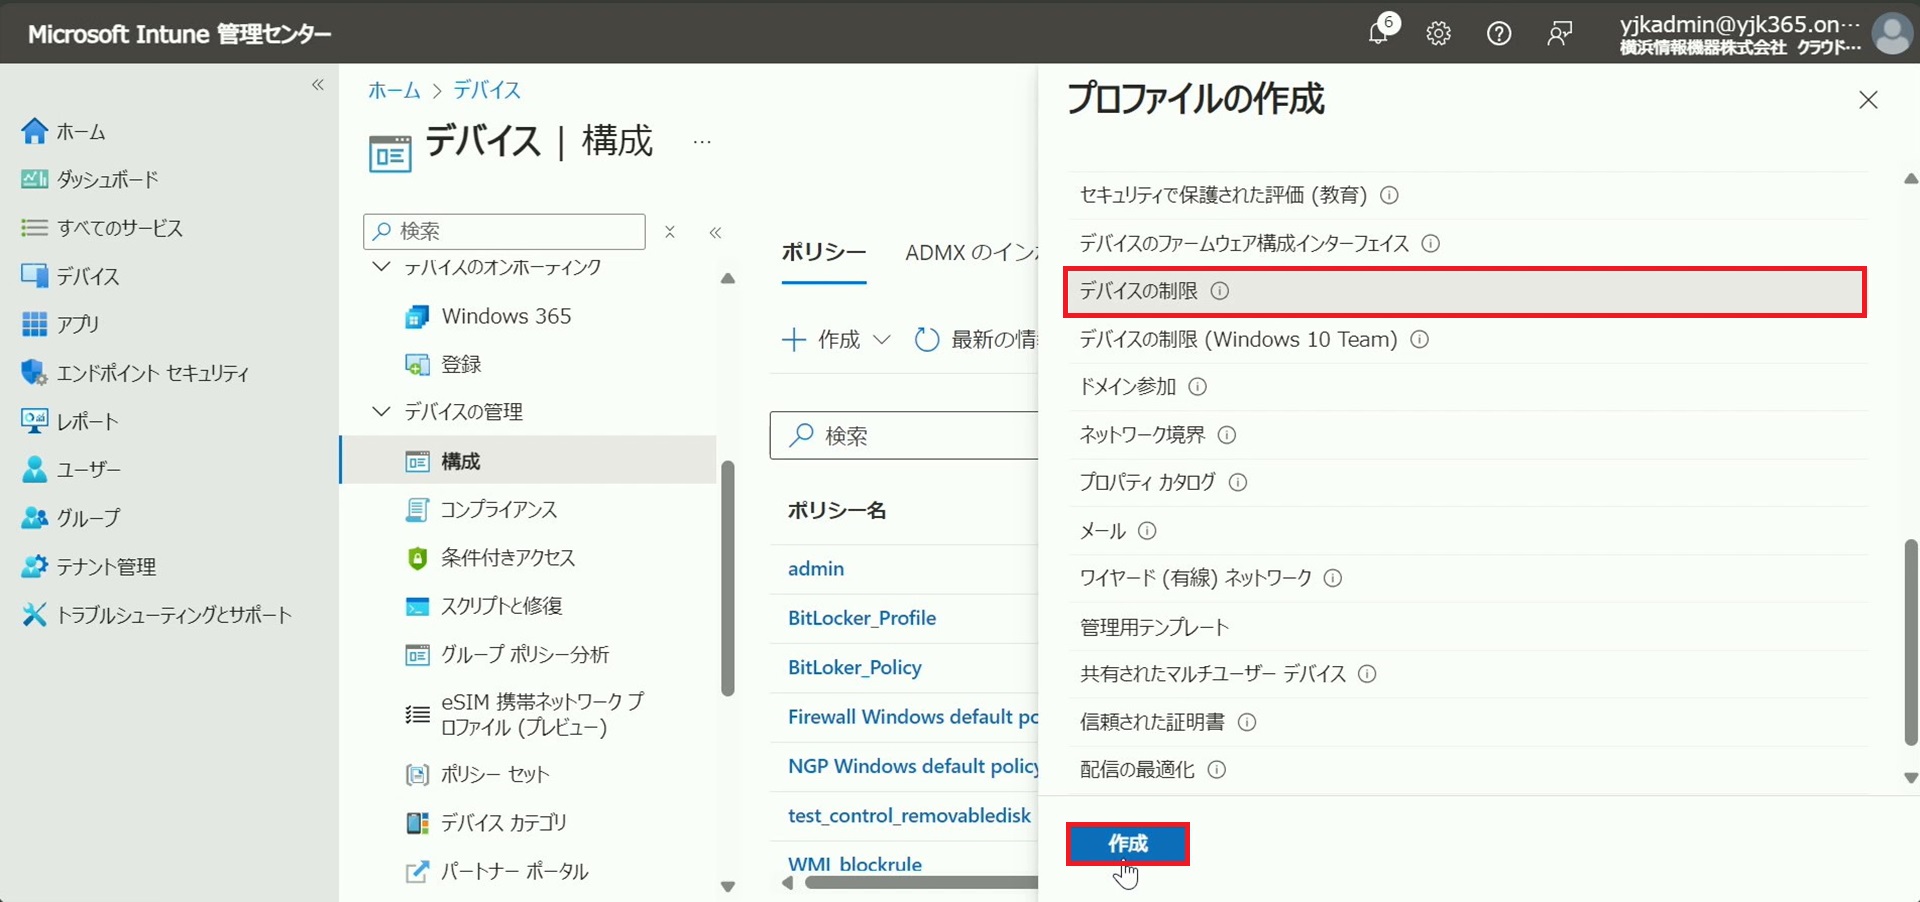The image size is (1920, 902).
Task: Click the policy list search field
Action: (x=905, y=435)
